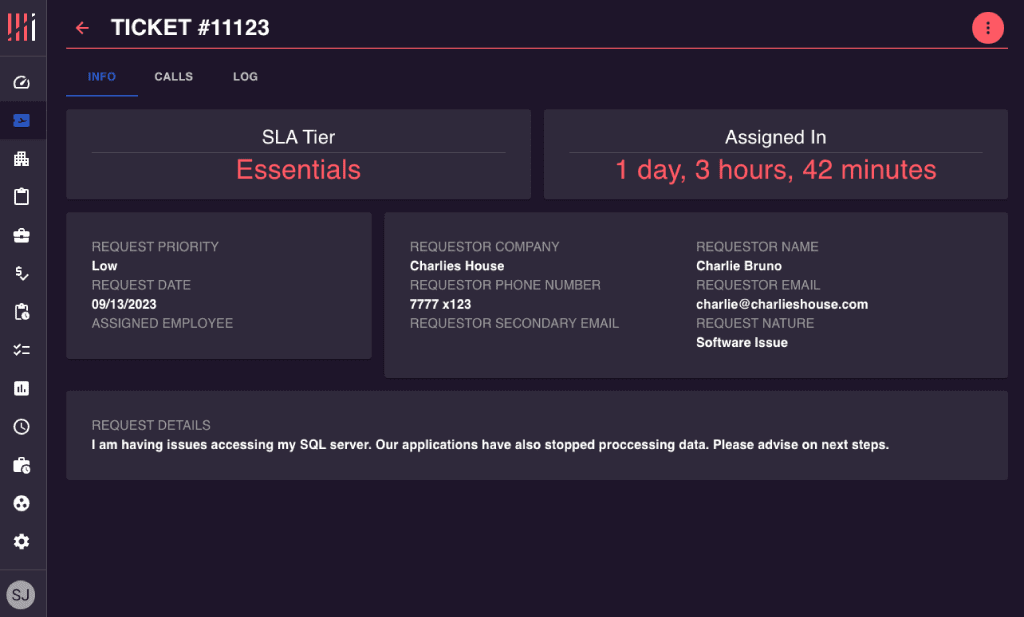Open the companies building icon

[x=22, y=159]
